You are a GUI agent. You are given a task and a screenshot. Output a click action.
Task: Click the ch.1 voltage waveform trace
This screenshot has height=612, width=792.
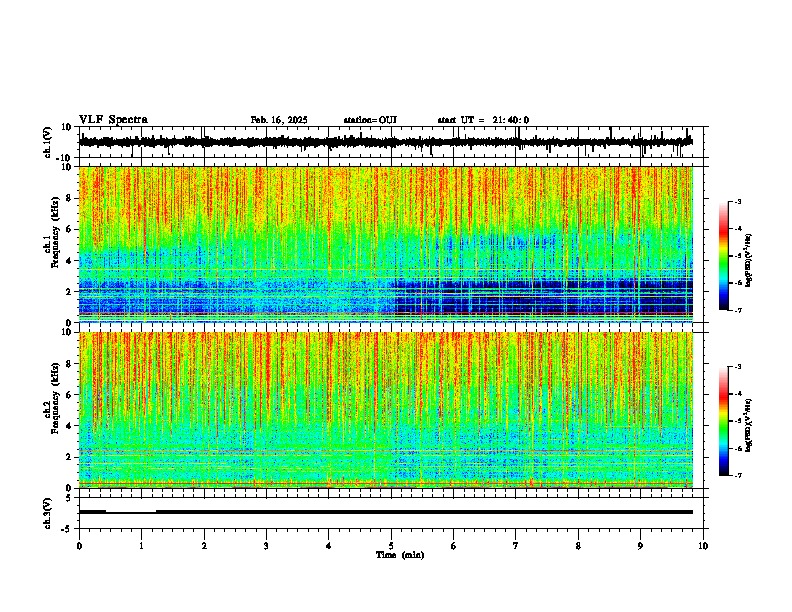[x=385, y=142]
